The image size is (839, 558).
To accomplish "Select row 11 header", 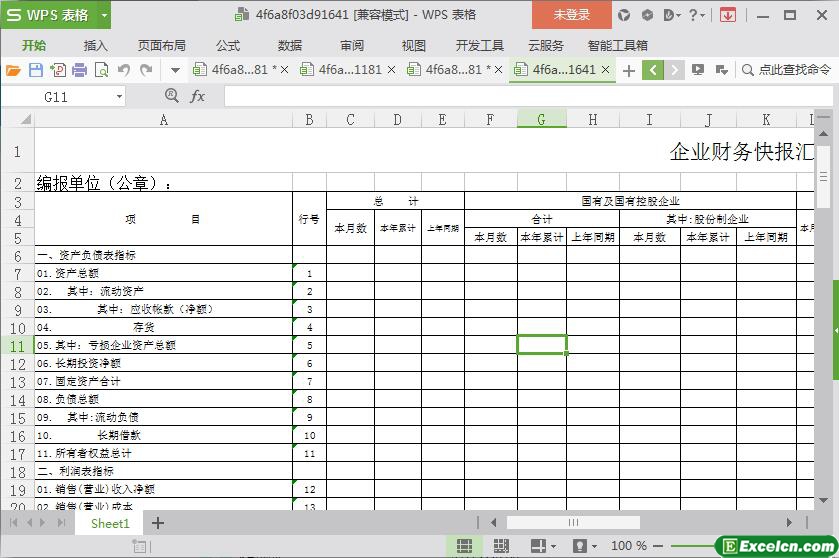I will pos(18,346).
